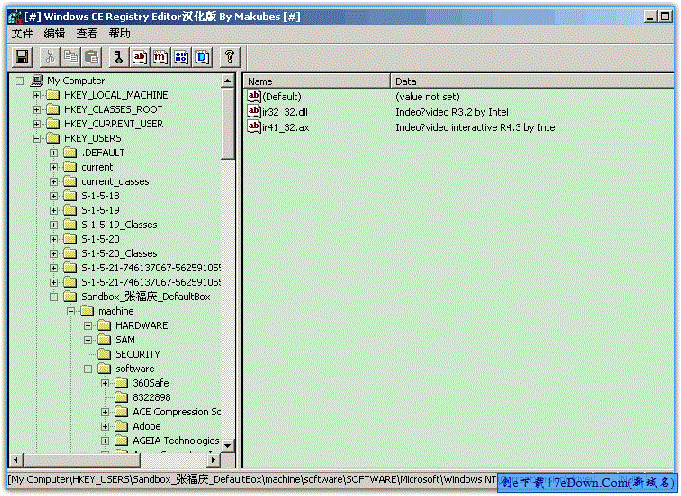Screen dimensions: 681x496
Task: Select the SECURITY key in tree
Action: pos(137,354)
